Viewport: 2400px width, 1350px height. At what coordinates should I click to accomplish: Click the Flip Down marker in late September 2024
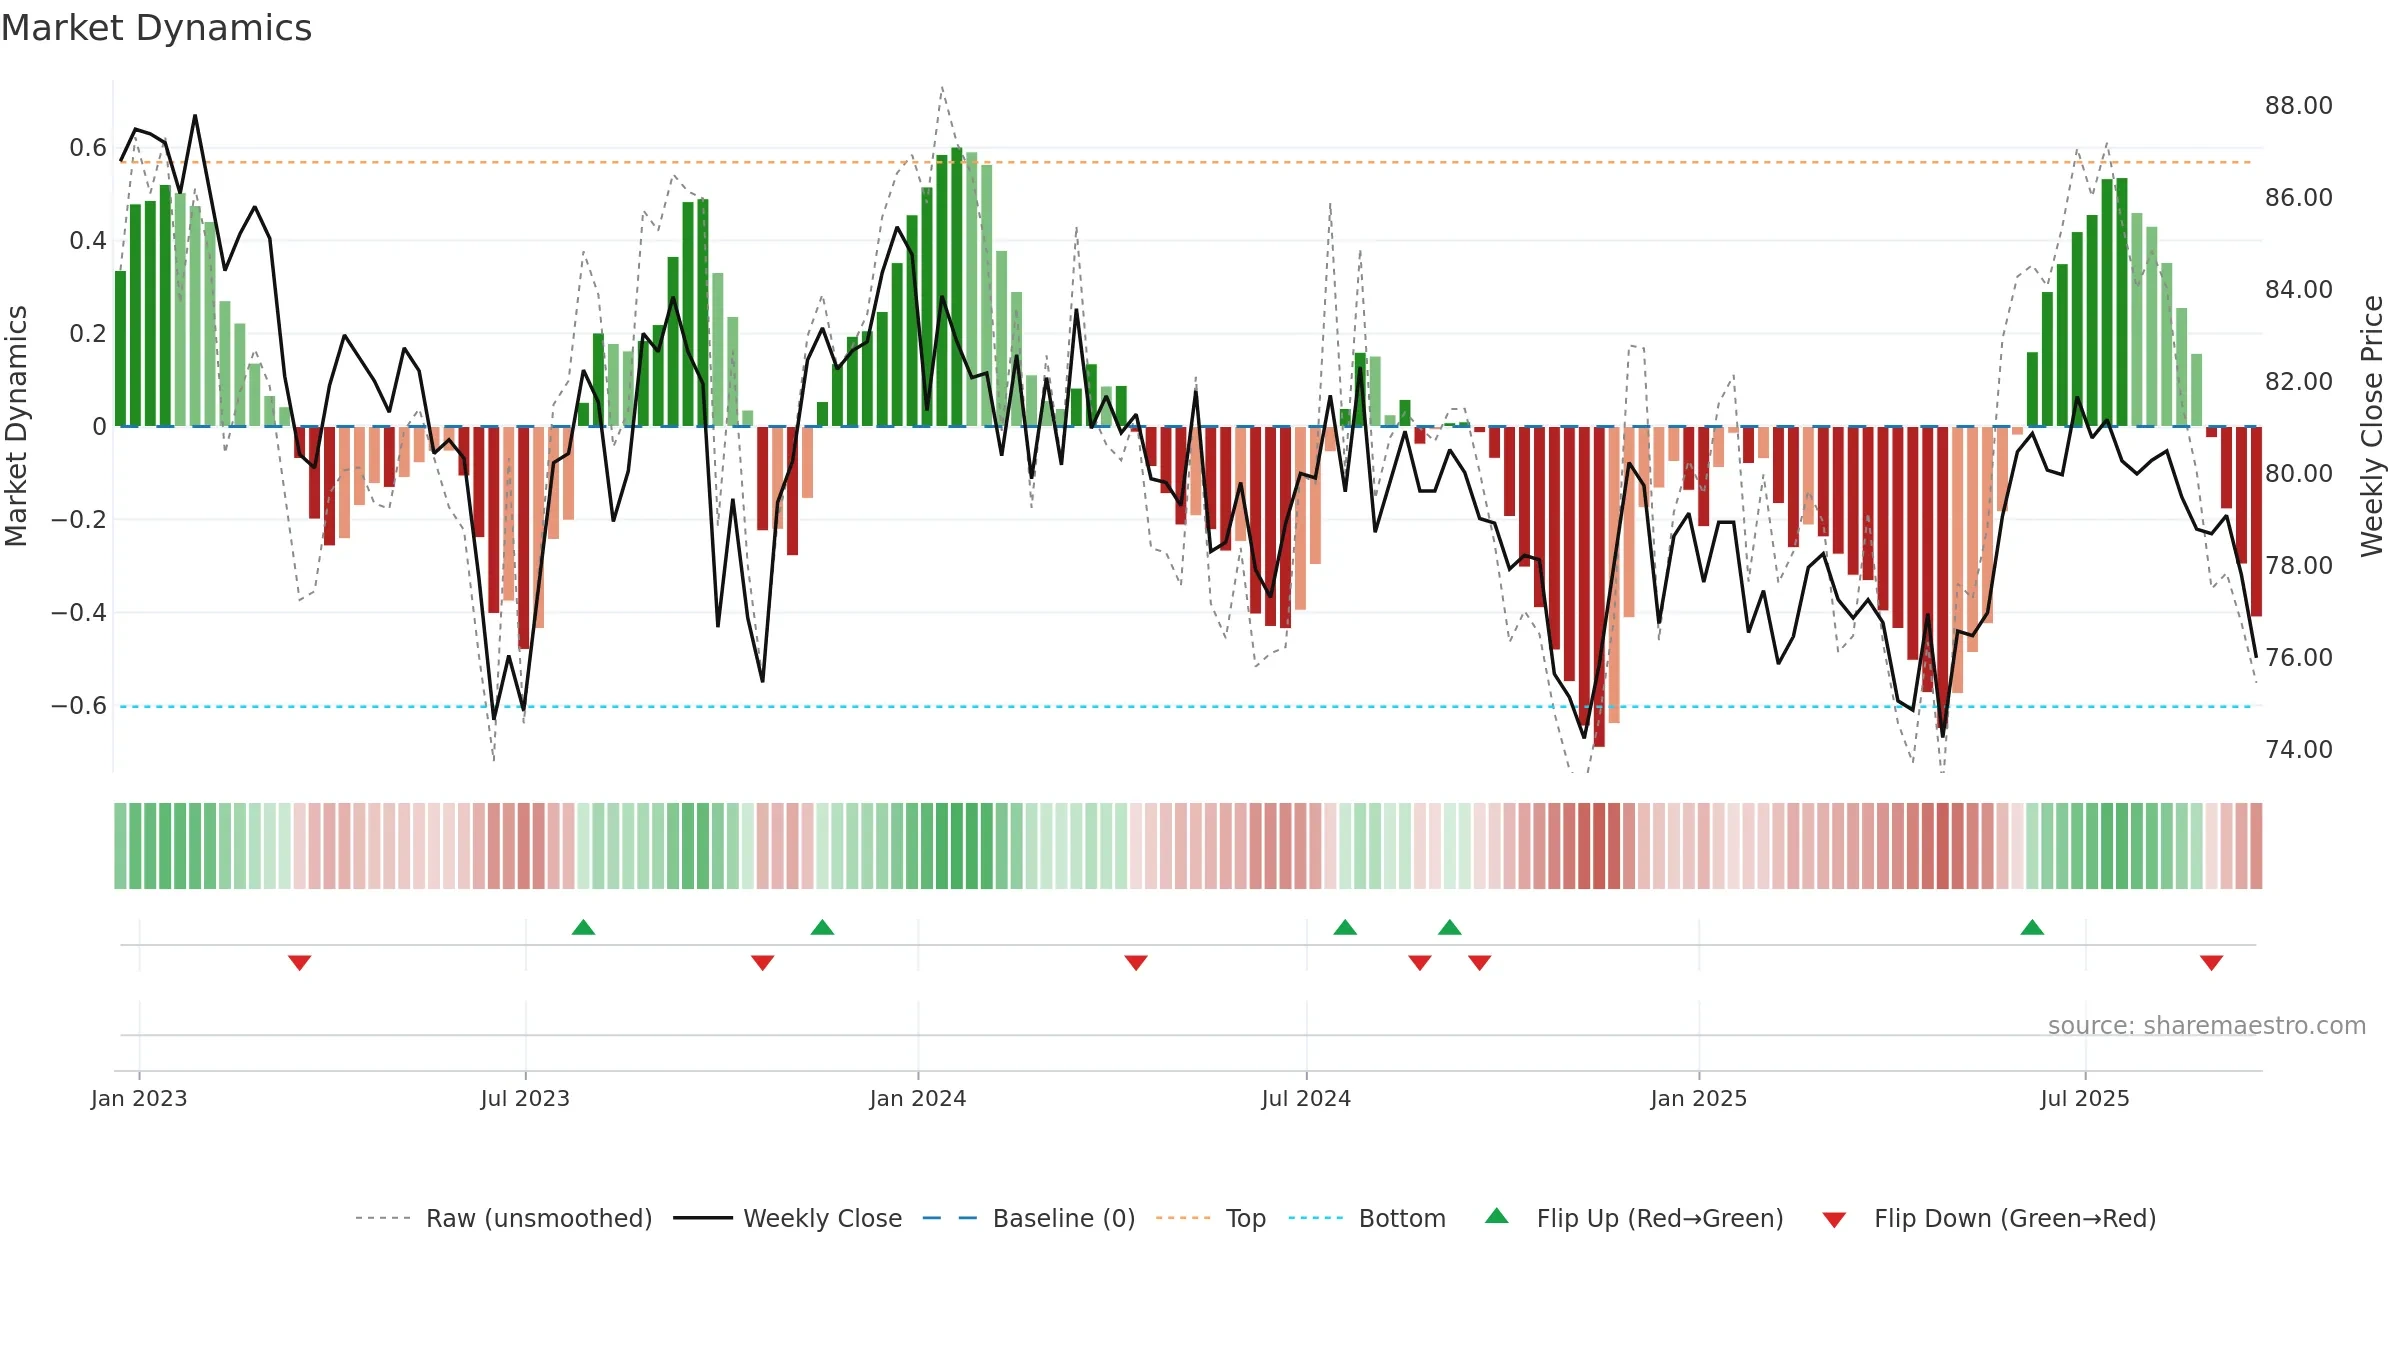tap(1480, 962)
